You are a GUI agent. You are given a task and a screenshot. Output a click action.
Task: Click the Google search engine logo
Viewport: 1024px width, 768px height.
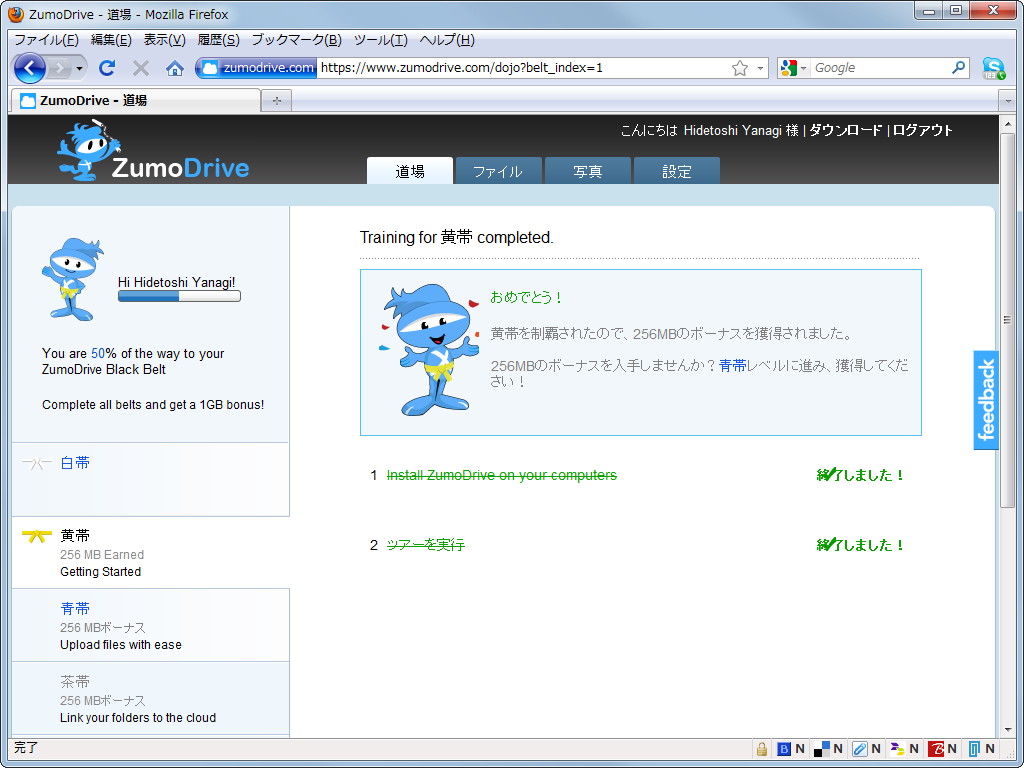pos(789,67)
